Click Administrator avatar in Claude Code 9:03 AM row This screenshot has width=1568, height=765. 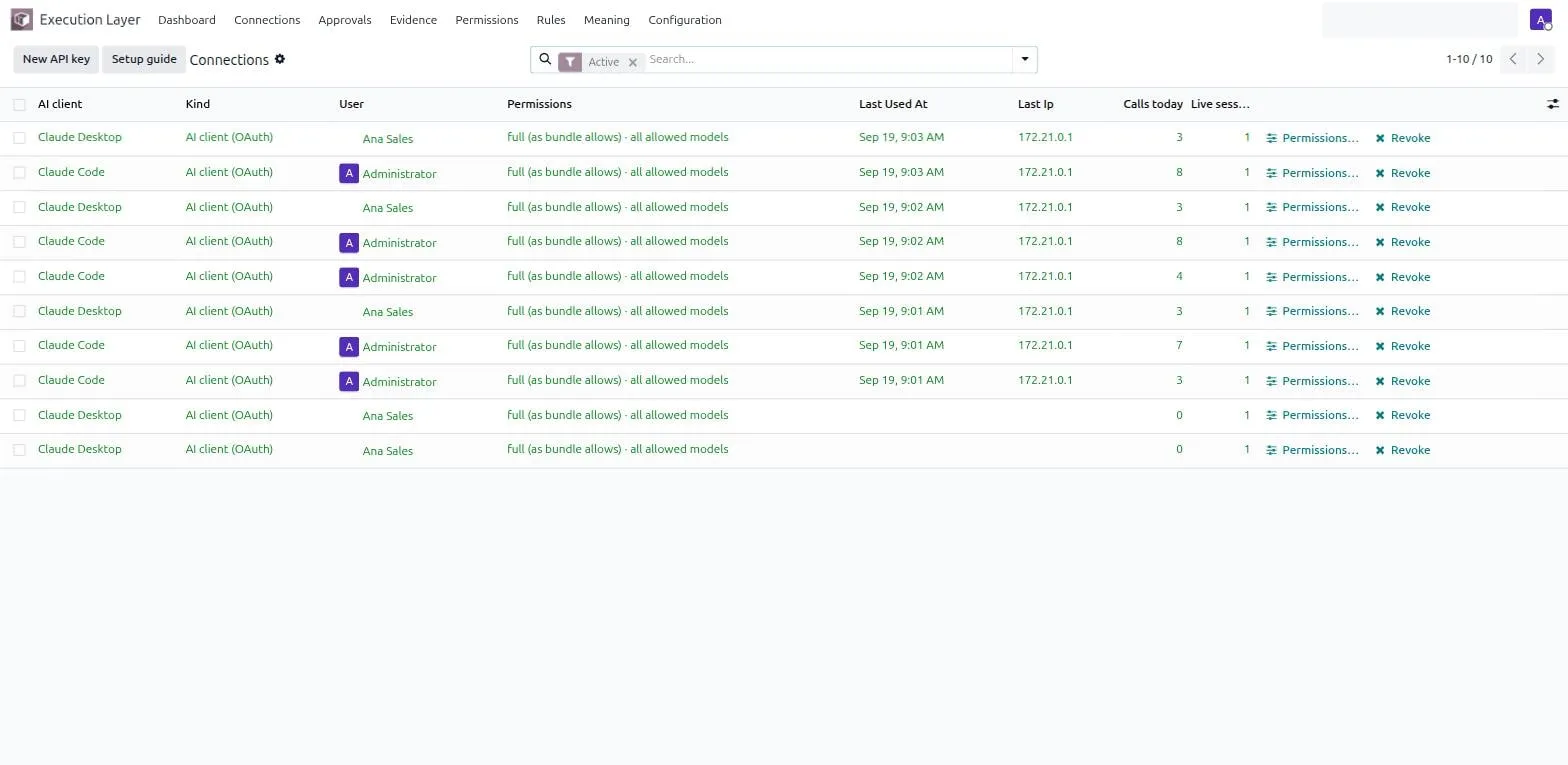coord(349,173)
